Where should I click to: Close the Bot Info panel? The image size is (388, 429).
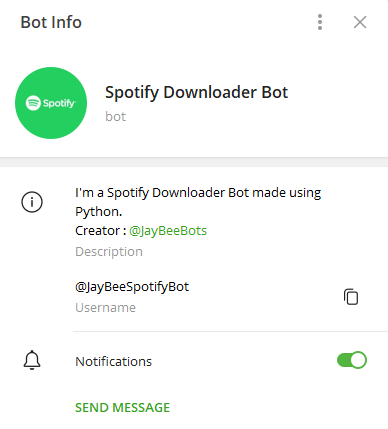360,22
